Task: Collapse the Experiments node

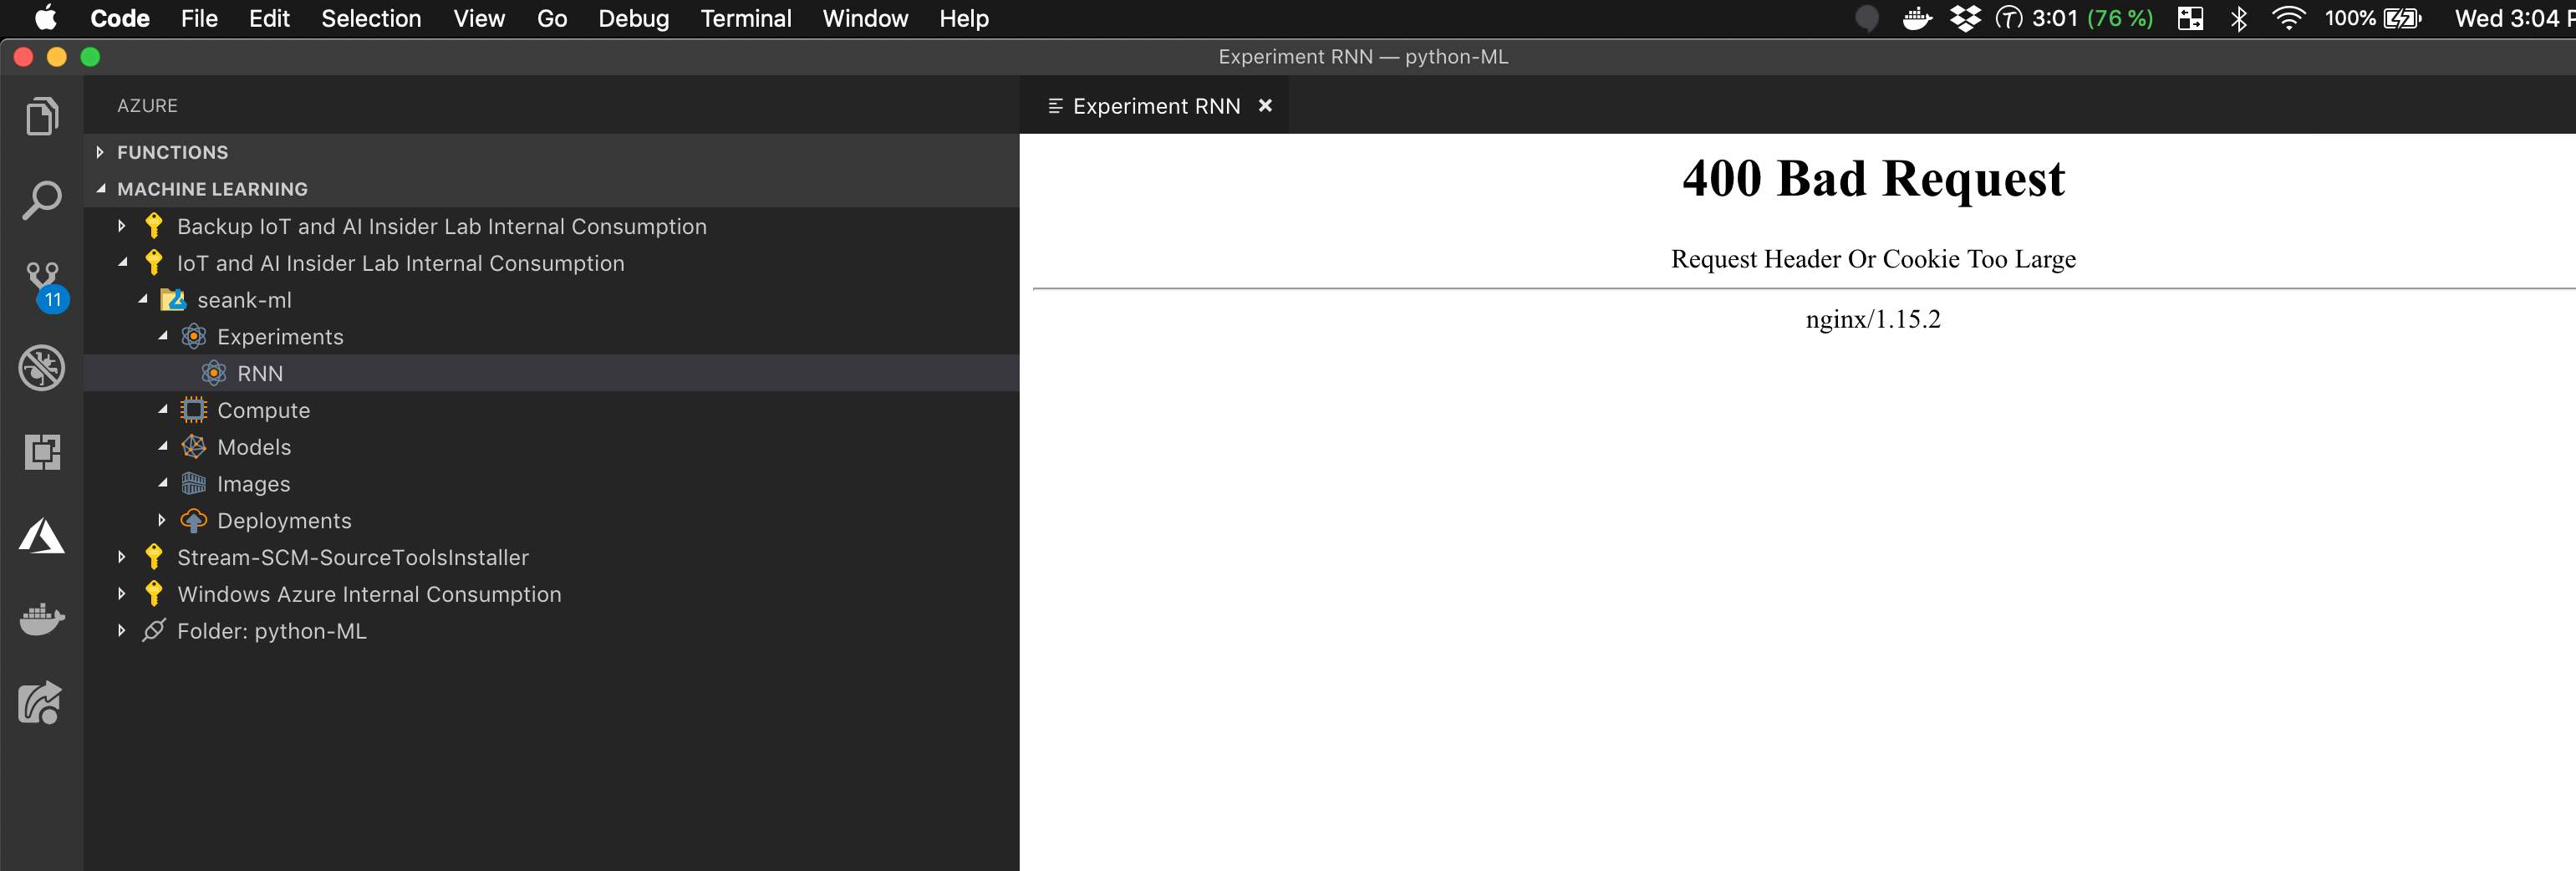Action: coord(163,336)
